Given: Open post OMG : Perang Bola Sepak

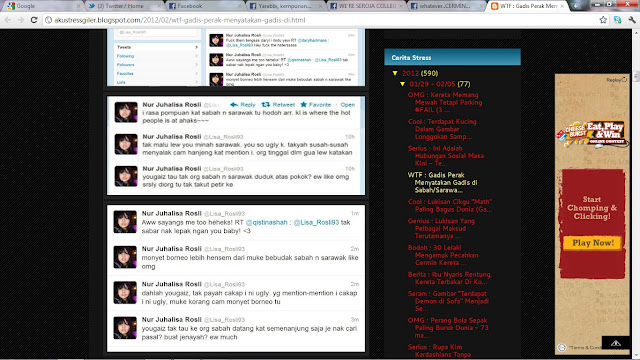Looking at the screenshot, I should tap(448, 328).
